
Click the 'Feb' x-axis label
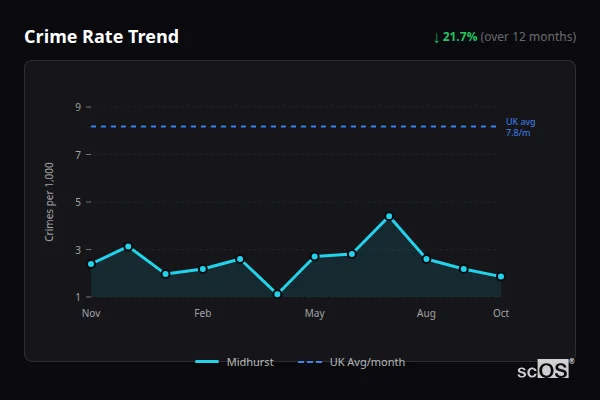pos(202,313)
